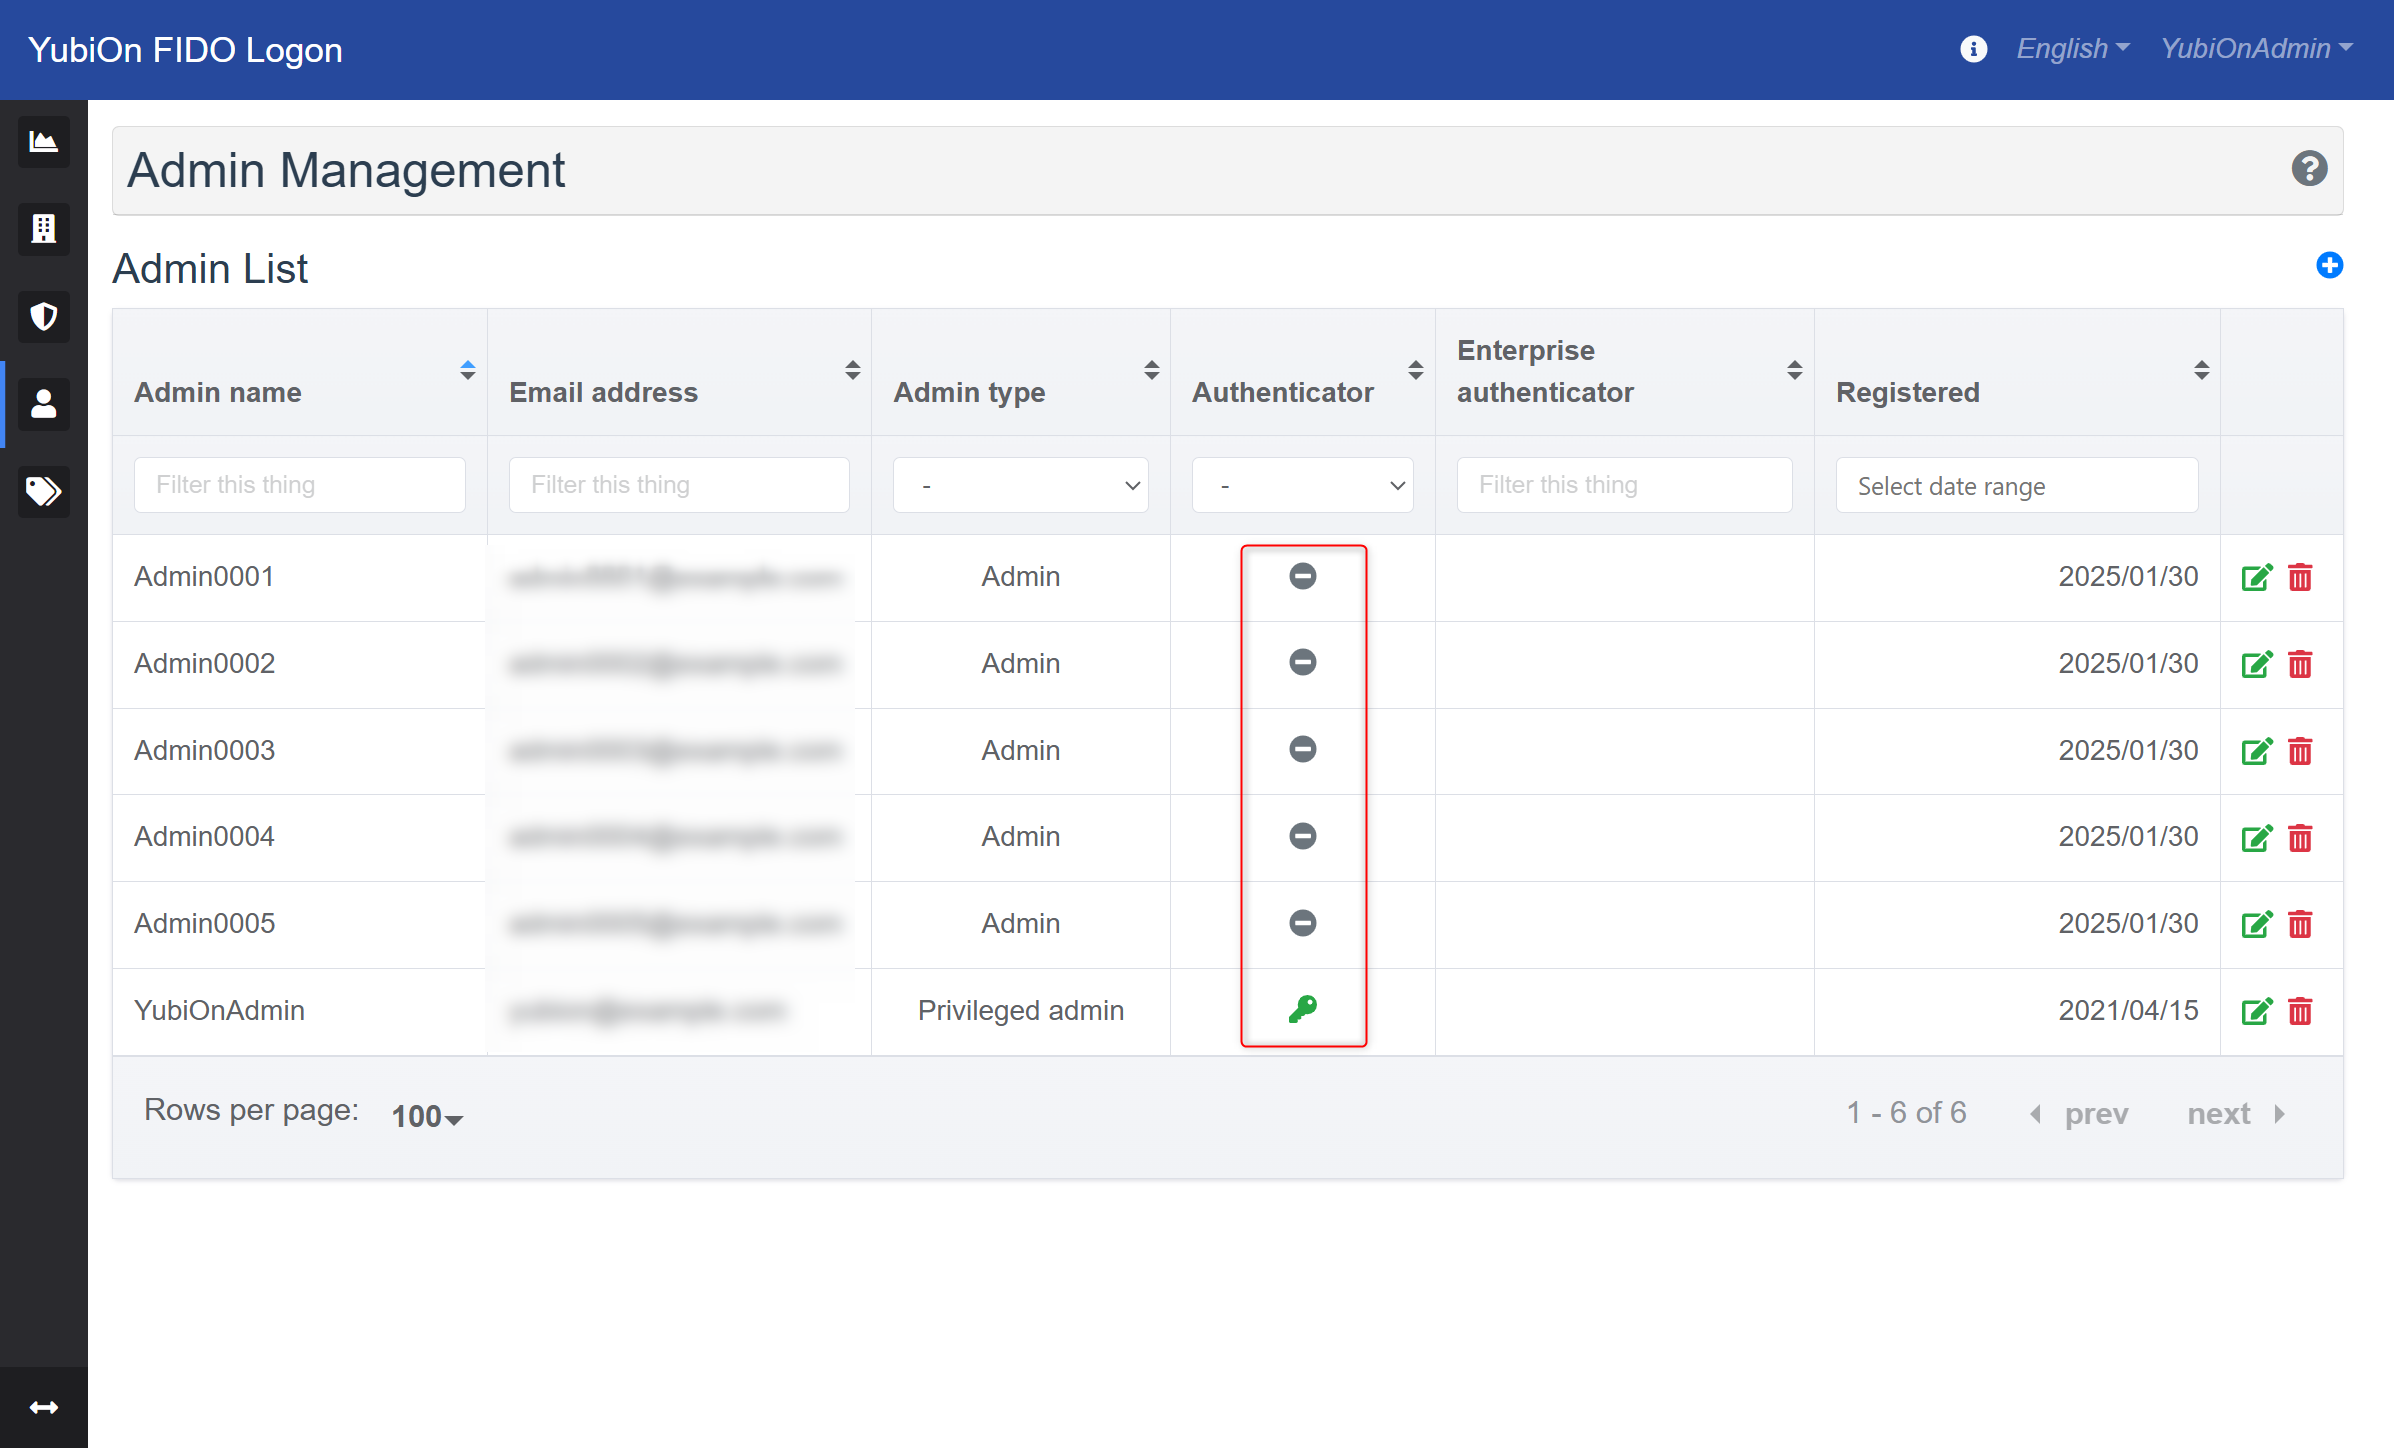Image resolution: width=2394 pixels, height=1448 pixels.
Task: Edit the YubiOnAdmin row
Action: tap(2256, 1011)
